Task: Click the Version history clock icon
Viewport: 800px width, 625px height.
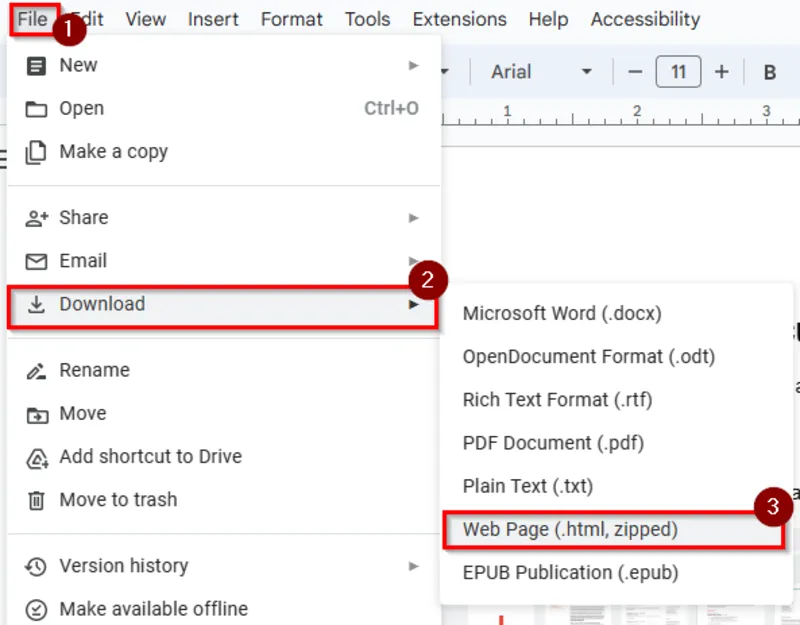Action: pos(33,565)
